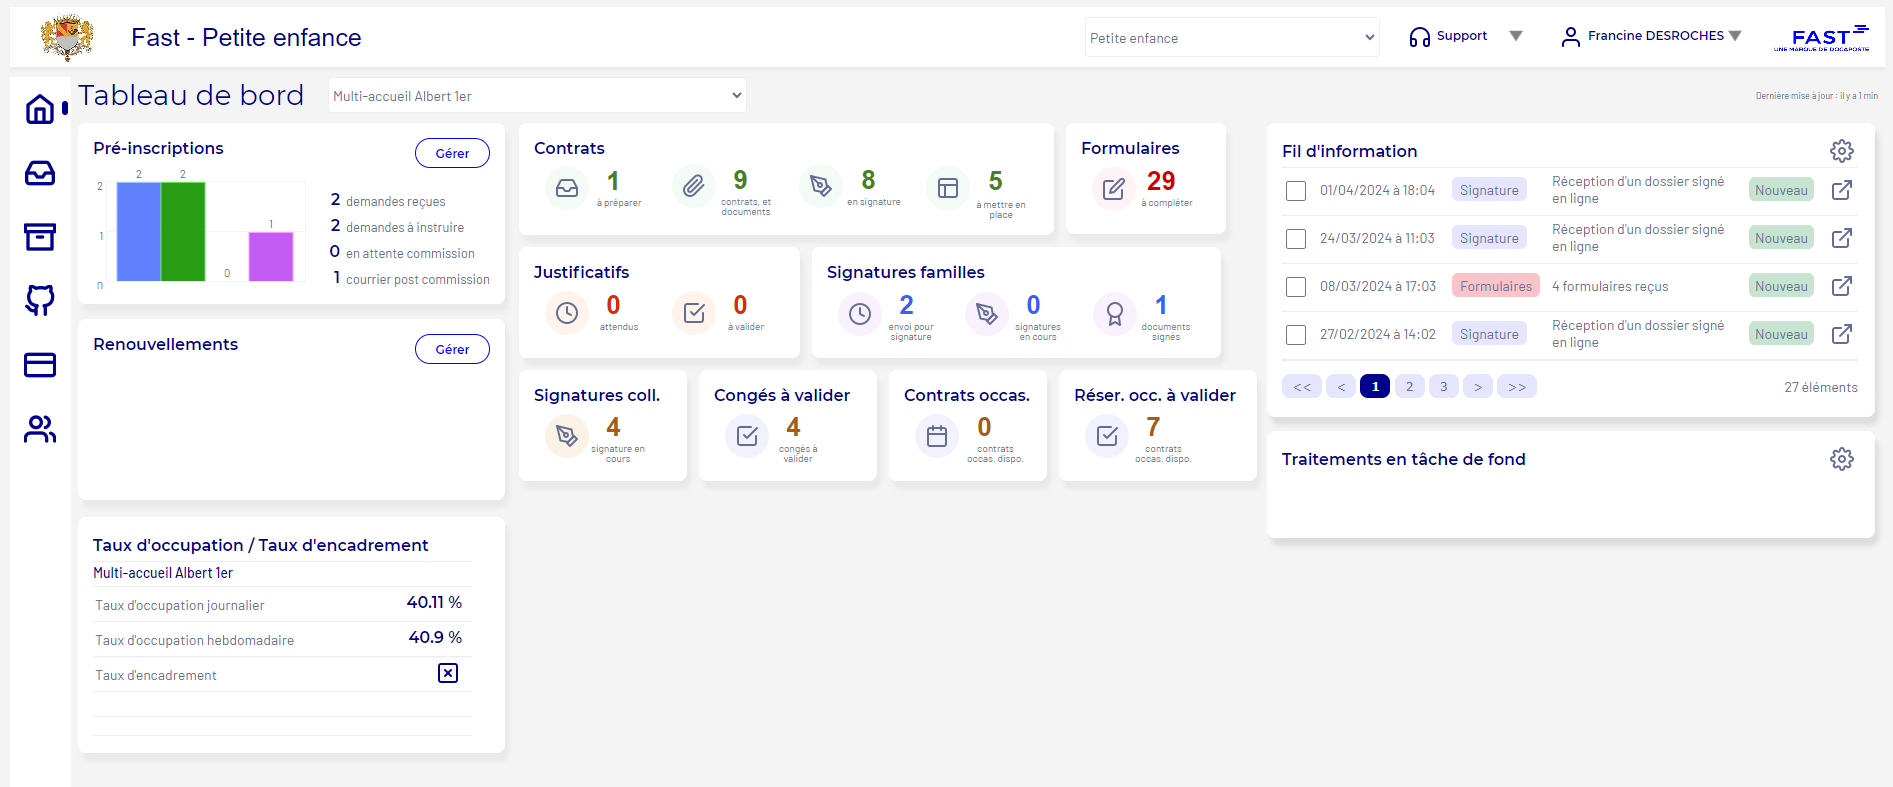Tick the checkbox for 01/04/2024 notification

pos(1296,191)
